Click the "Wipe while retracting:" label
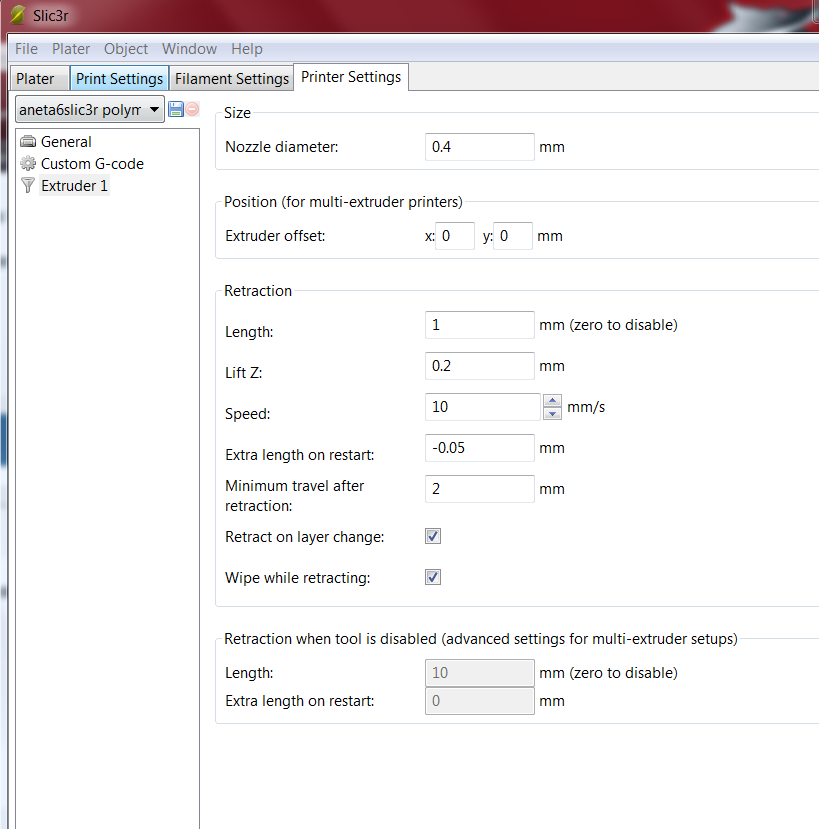The height and width of the screenshot is (829, 819). (297, 578)
